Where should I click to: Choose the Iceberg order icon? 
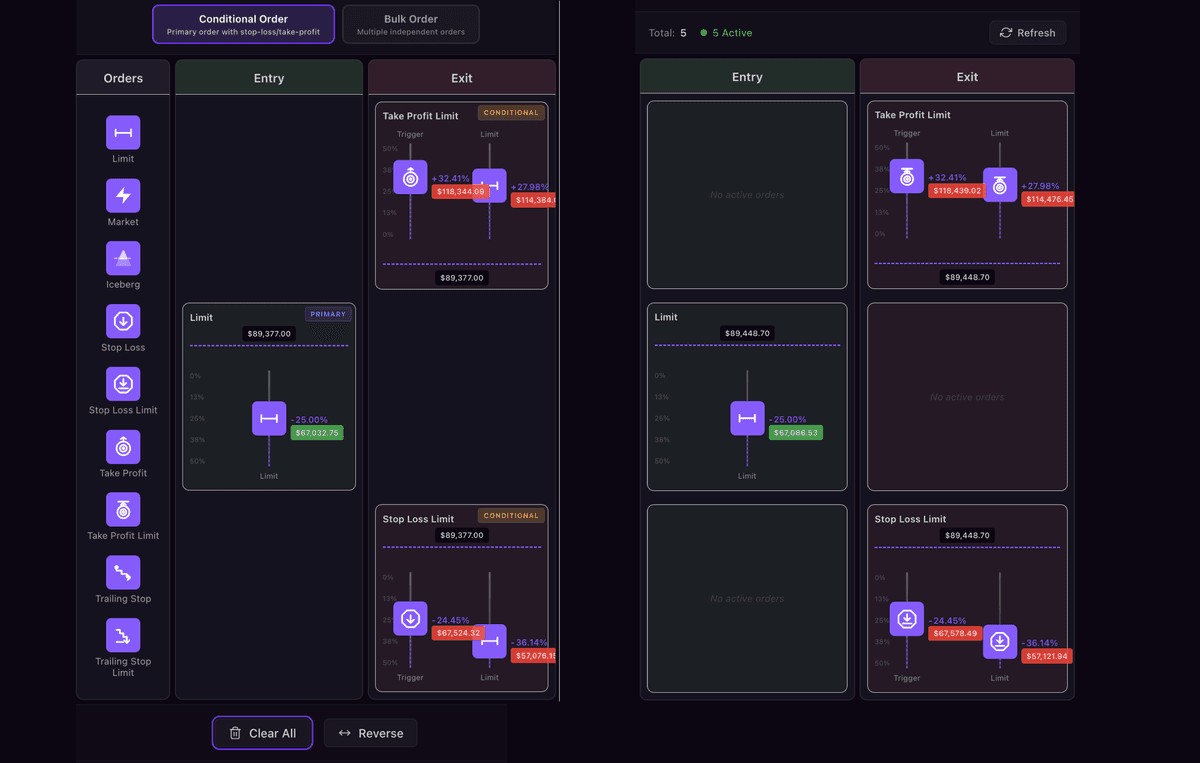click(123, 259)
